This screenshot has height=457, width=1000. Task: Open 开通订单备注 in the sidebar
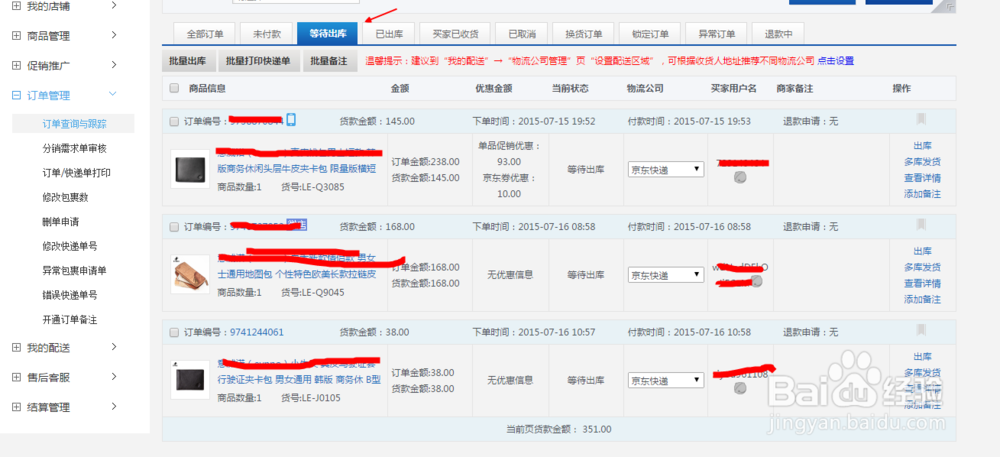tap(70, 319)
